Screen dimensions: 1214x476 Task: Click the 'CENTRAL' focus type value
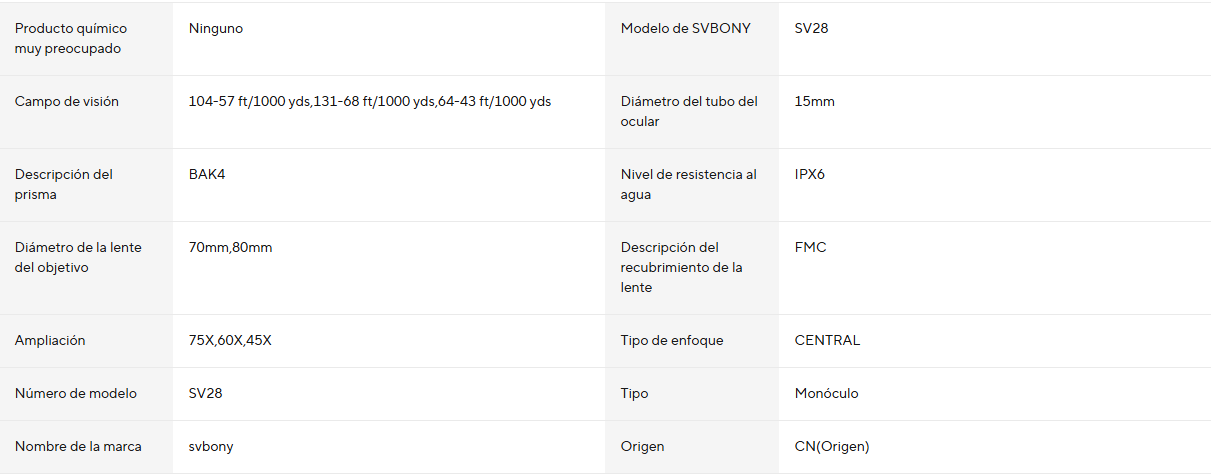click(827, 341)
